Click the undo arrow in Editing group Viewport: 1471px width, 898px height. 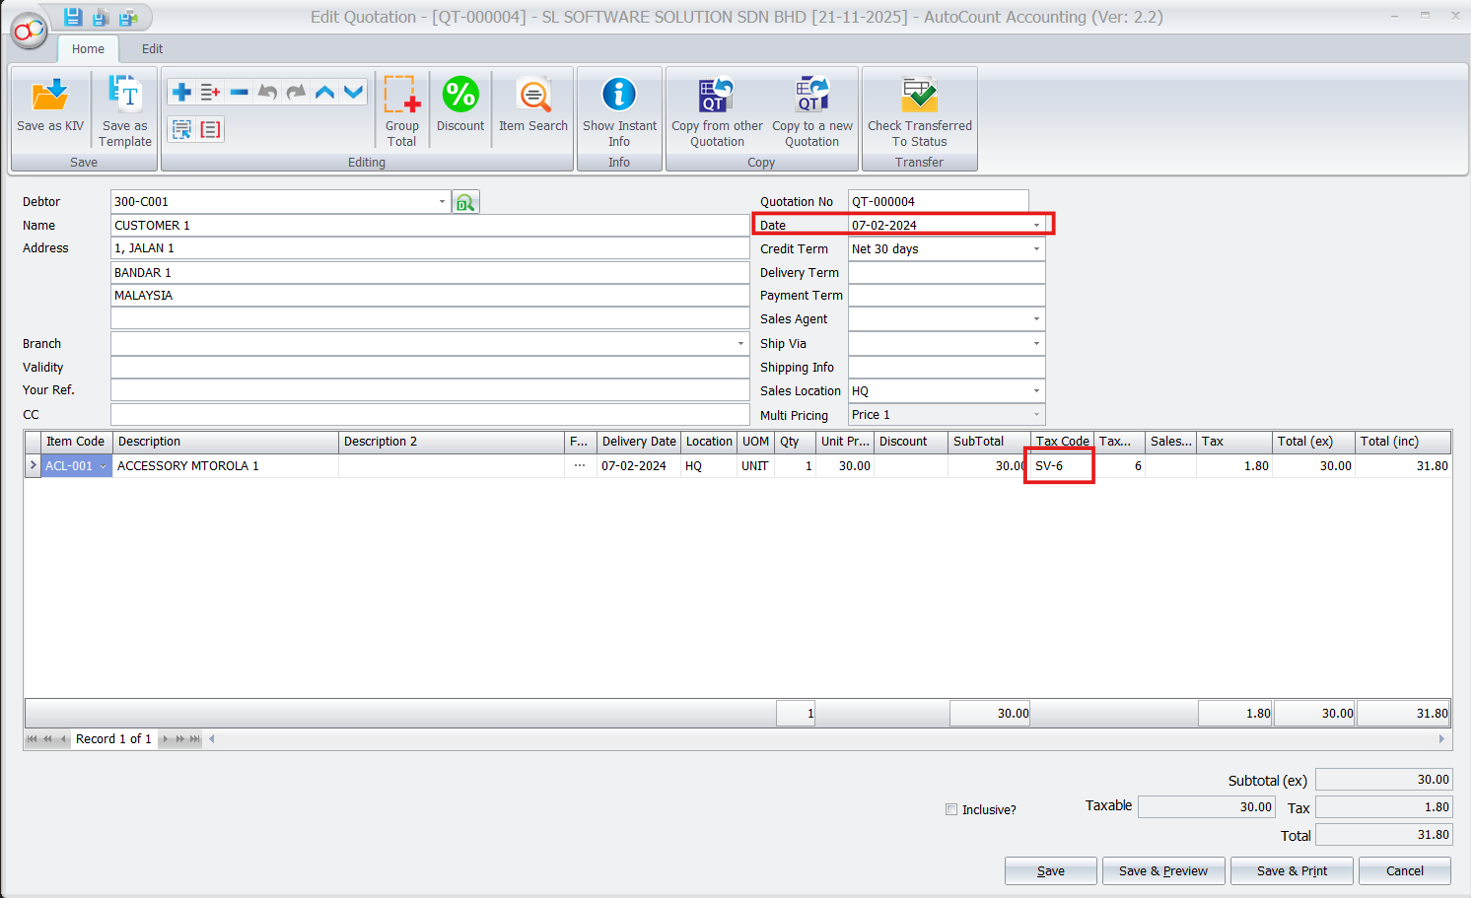(267, 91)
